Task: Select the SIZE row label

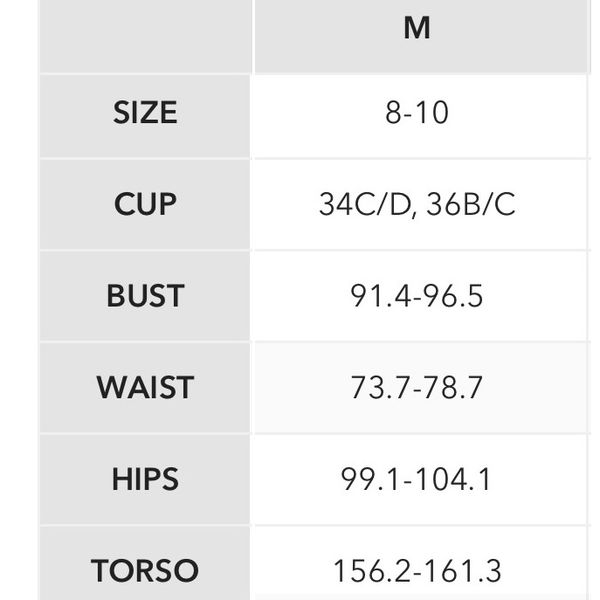Action: coord(145,113)
